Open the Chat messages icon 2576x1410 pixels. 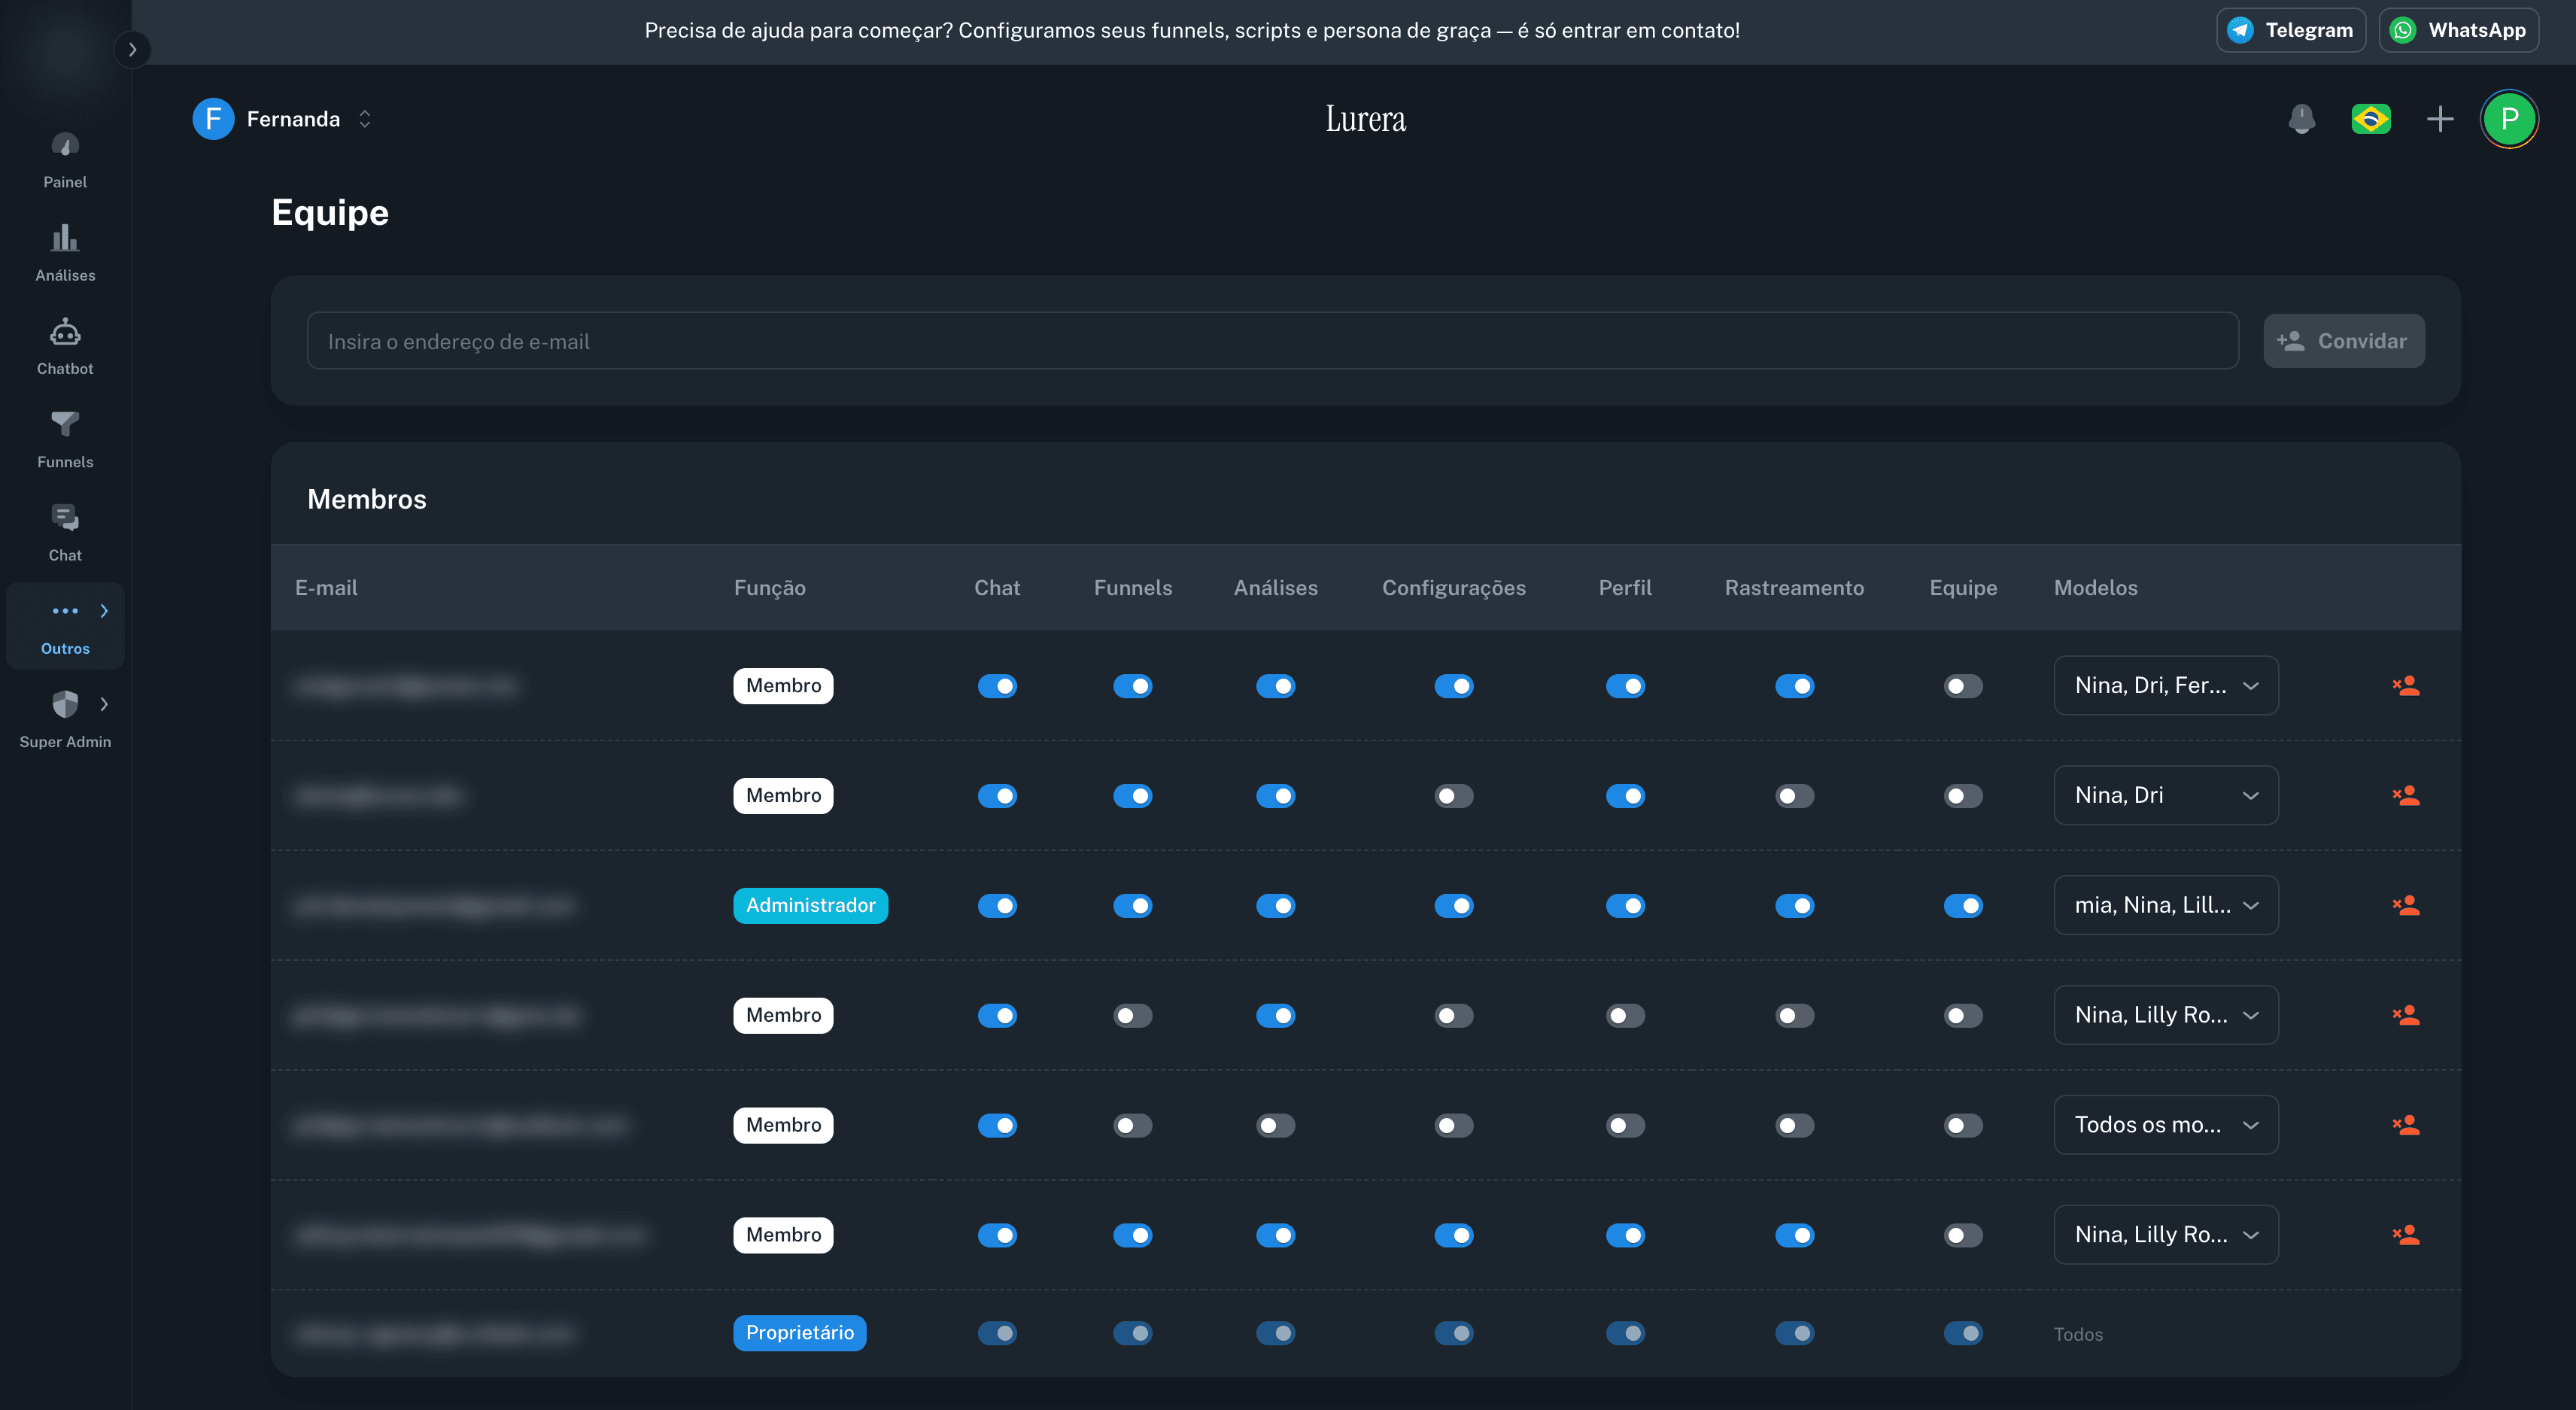click(65, 518)
